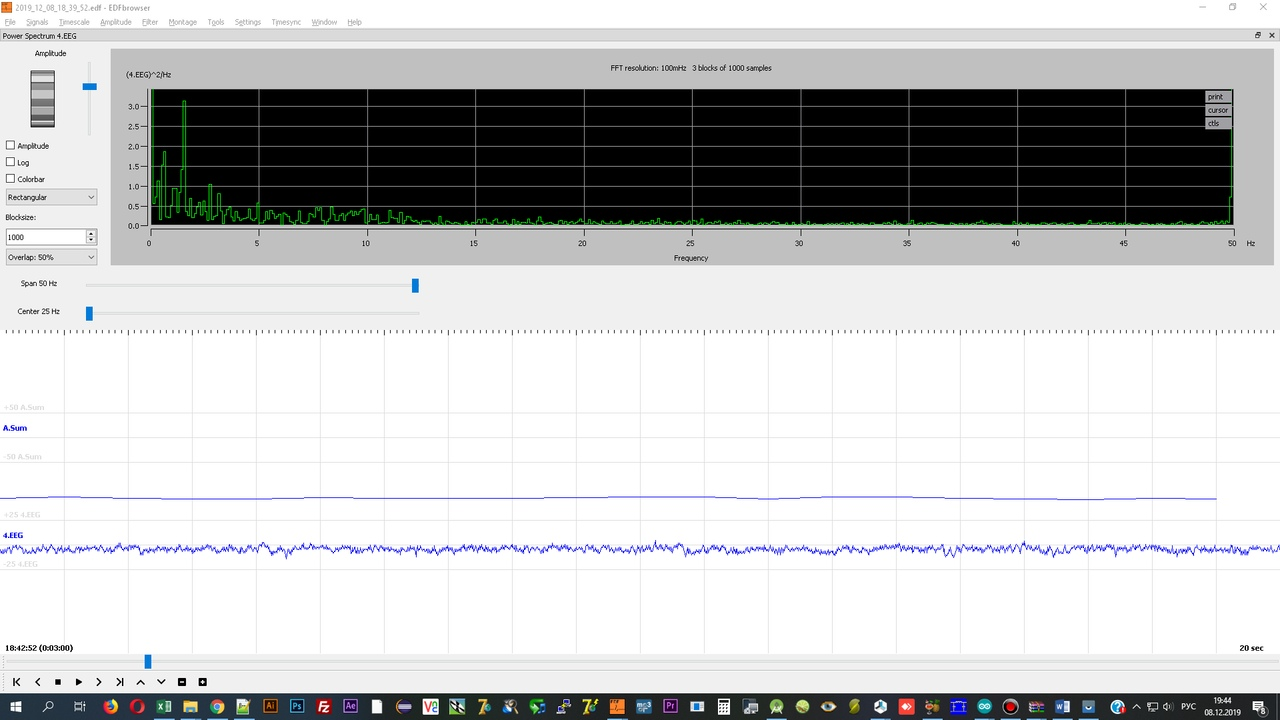1280x720 pixels.
Task: Step one page backward in the recording
Action: tap(37, 682)
